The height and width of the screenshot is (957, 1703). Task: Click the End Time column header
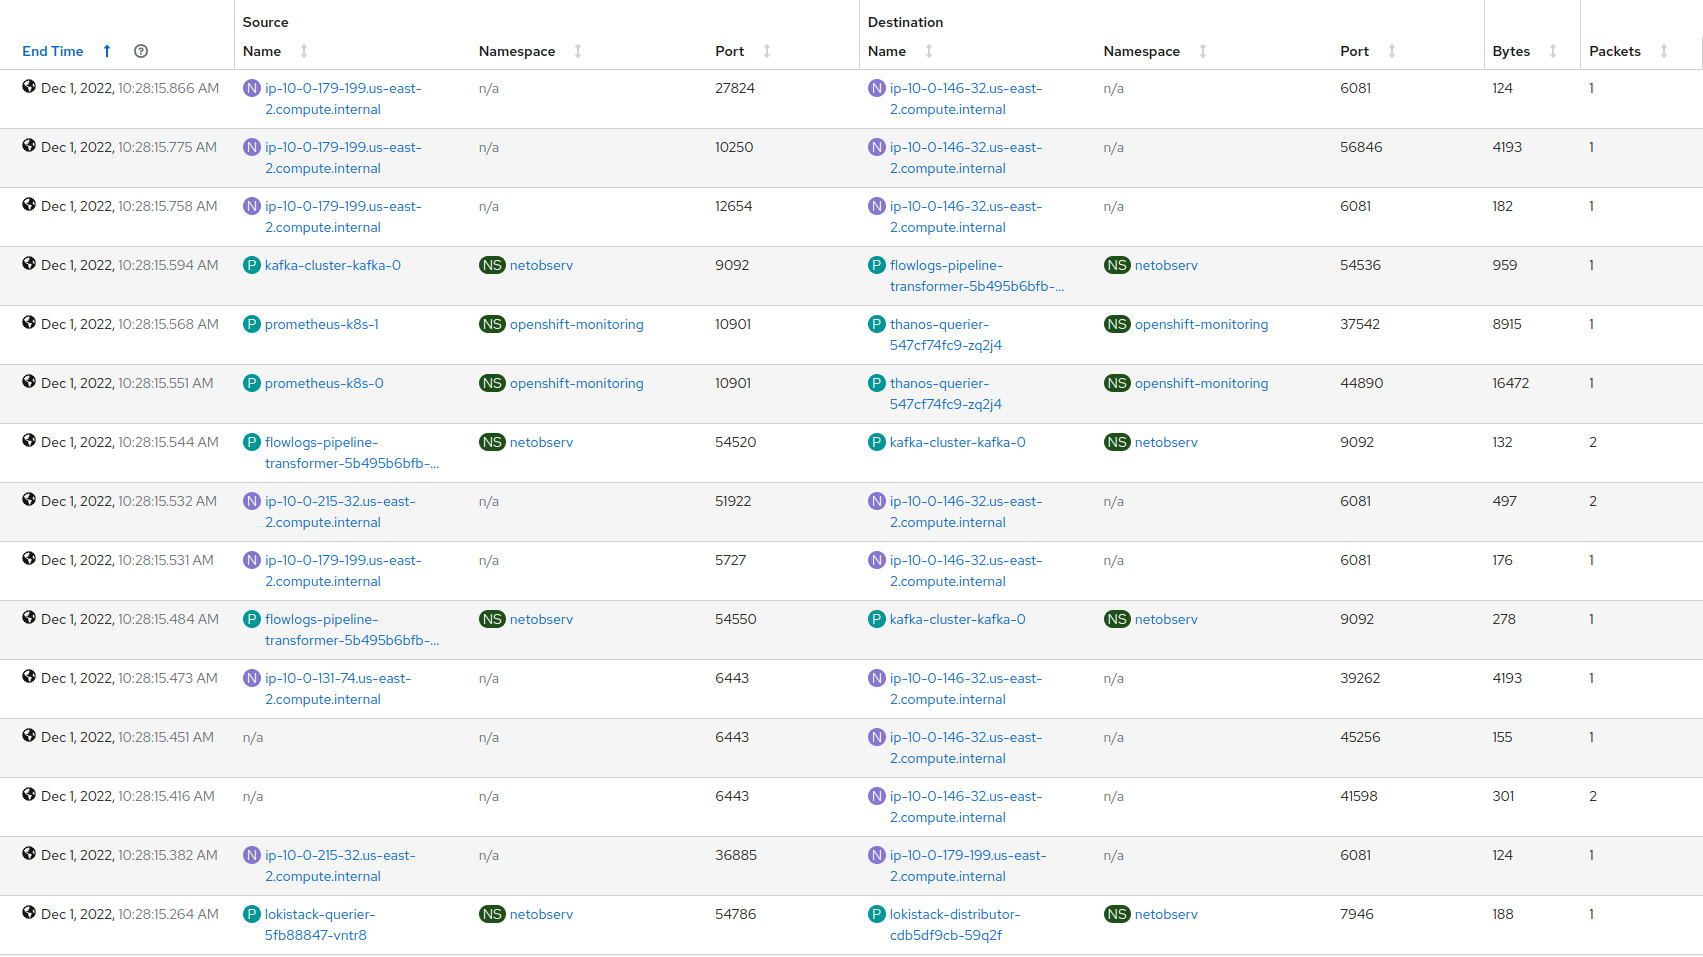53,51
